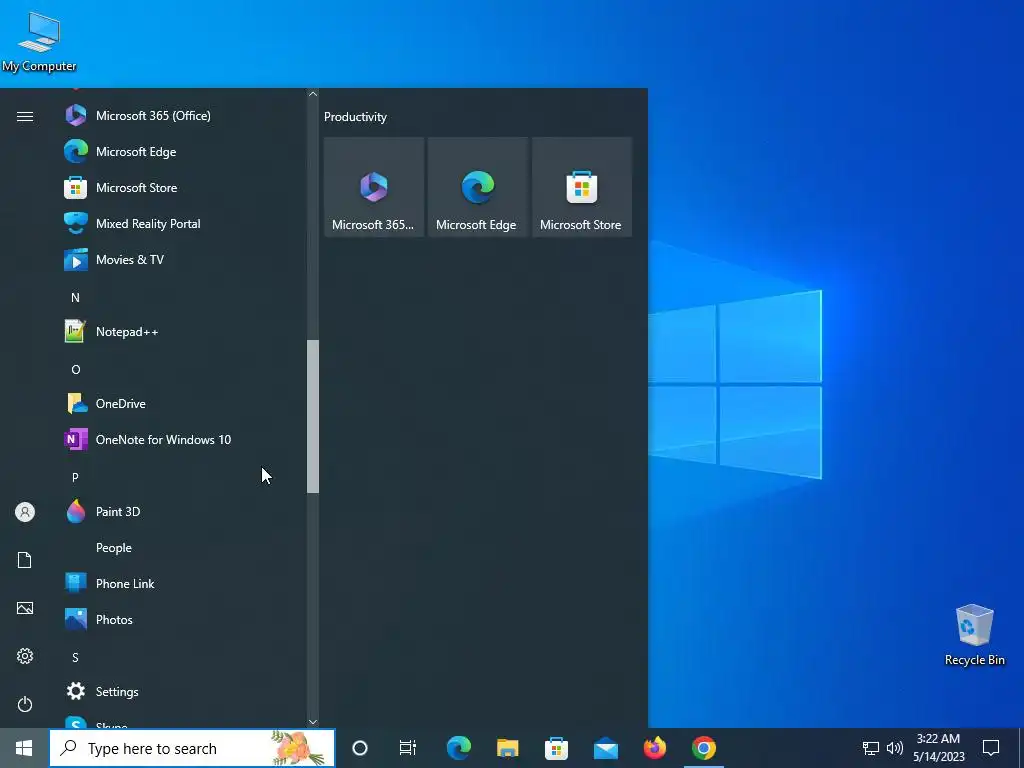Switch to Google Chrome on the taskbar
The image size is (1024, 768).
[x=703, y=748]
